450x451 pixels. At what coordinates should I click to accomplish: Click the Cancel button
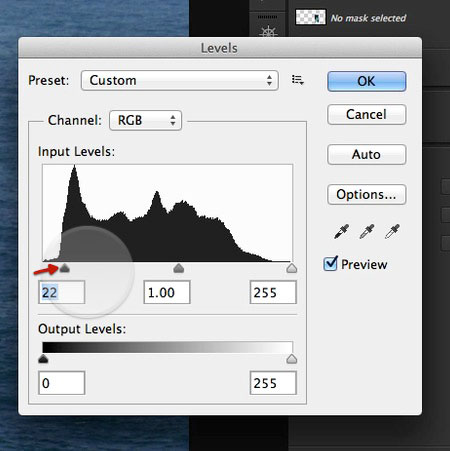click(x=367, y=114)
